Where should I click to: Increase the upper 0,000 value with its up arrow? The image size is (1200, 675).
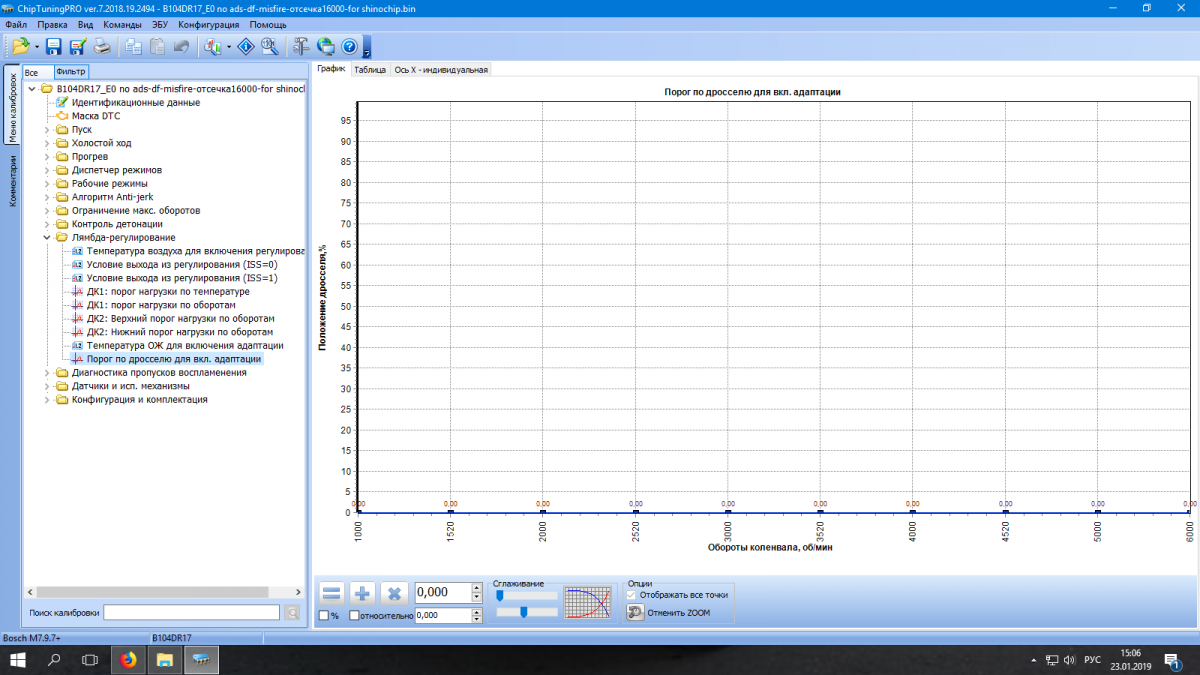pos(476,588)
